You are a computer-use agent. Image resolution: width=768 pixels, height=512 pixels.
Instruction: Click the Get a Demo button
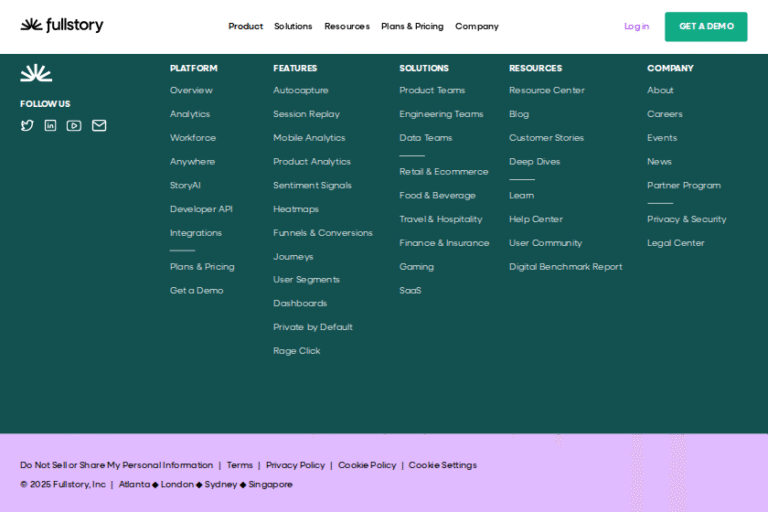point(705,27)
